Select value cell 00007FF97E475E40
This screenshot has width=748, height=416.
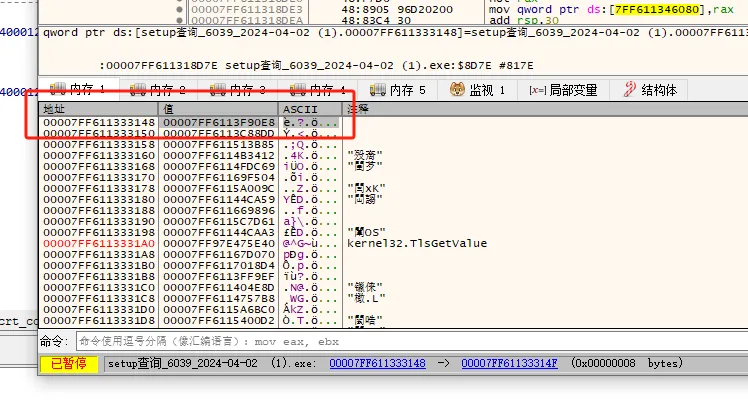tap(219, 243)
